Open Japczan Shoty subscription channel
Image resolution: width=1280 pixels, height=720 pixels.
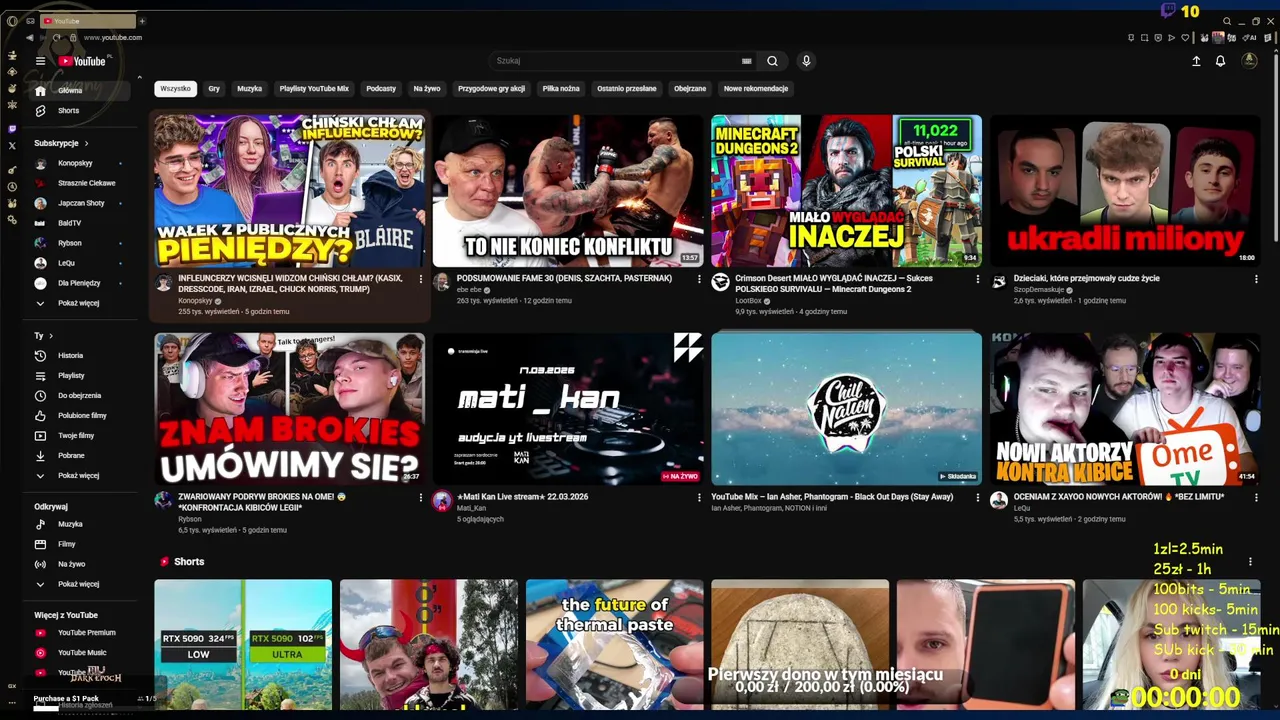(80, 203)
